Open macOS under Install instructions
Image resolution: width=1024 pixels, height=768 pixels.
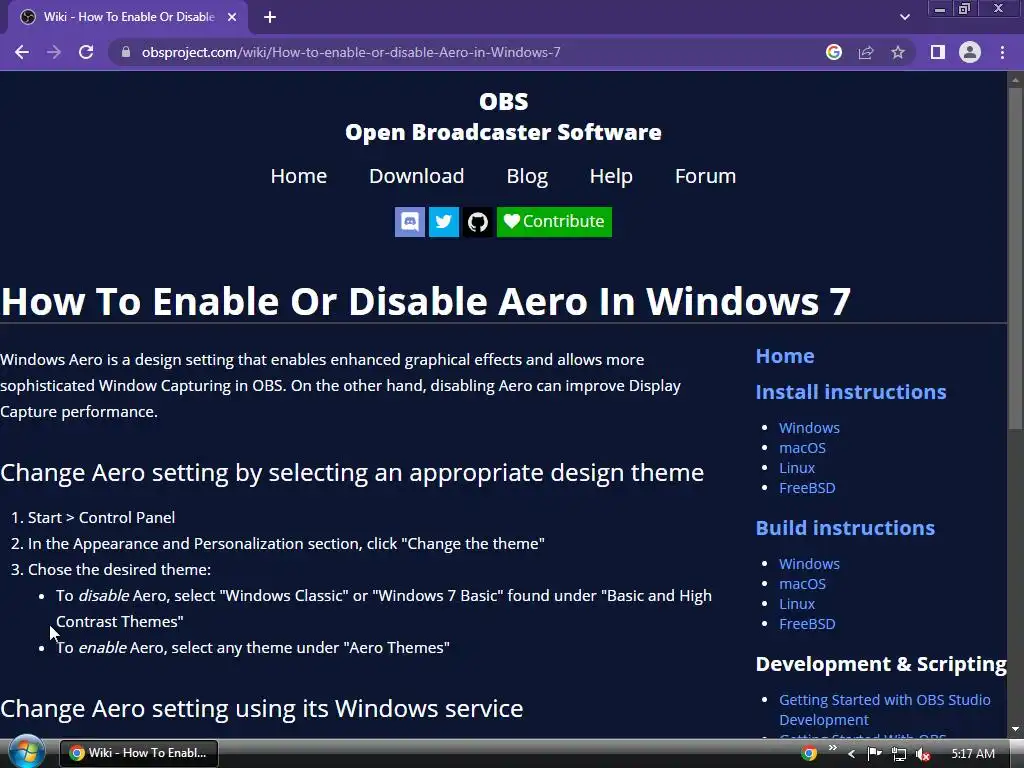[x=803, y=448]
